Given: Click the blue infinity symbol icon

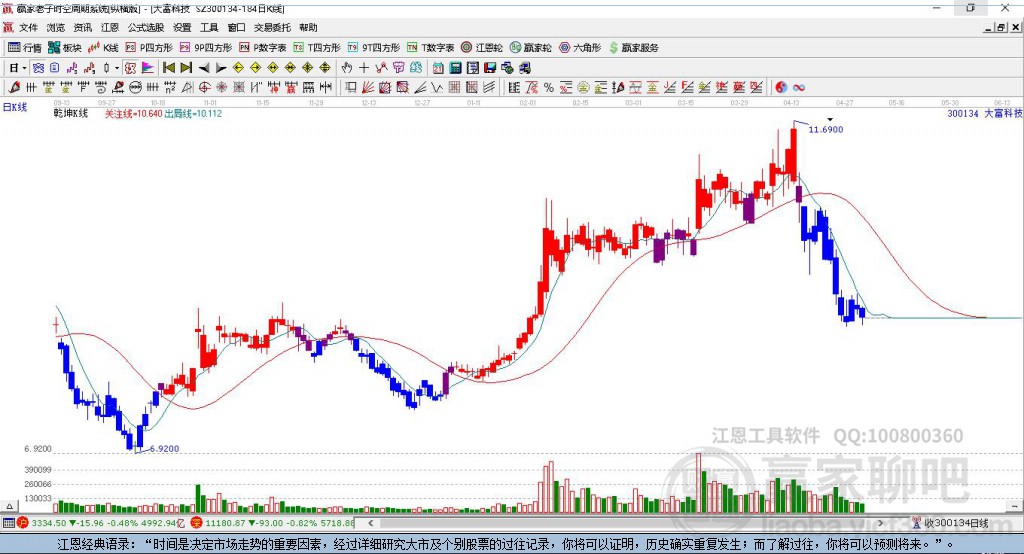Looking at the screenshot, I should [799, 88].
